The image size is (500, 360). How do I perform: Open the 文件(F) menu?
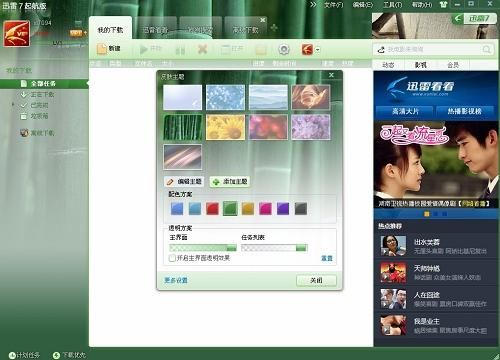(333, 5)
